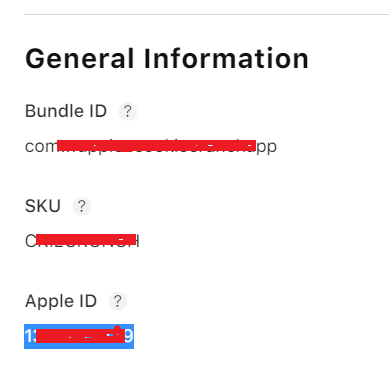Viewport: 389px width, 378px height.
Task: Click the first letter C of SKU value
Action: 30,241
